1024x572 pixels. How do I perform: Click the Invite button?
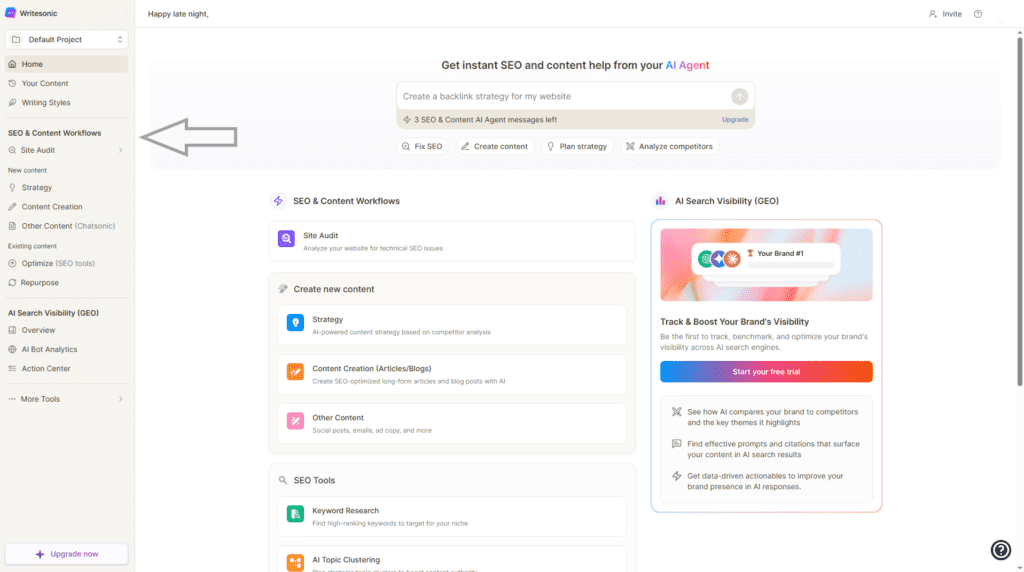tap(945, 14)
